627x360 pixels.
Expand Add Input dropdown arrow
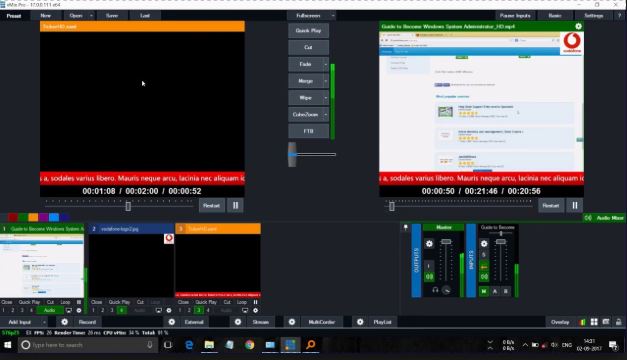point(44,322)
